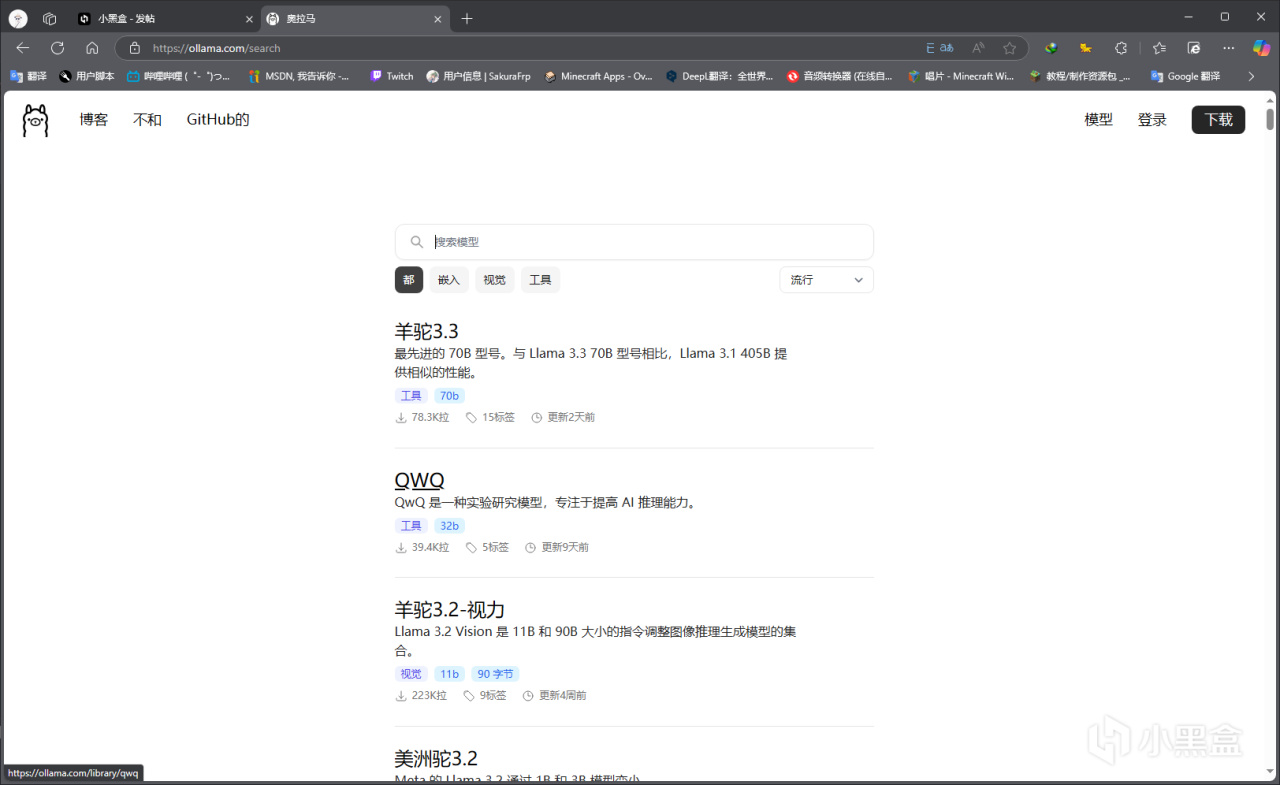Viewport: 1280px width, 785px height.
Task: Launch the Copilot sidebar icon
Action: [x=1262, y=48]
